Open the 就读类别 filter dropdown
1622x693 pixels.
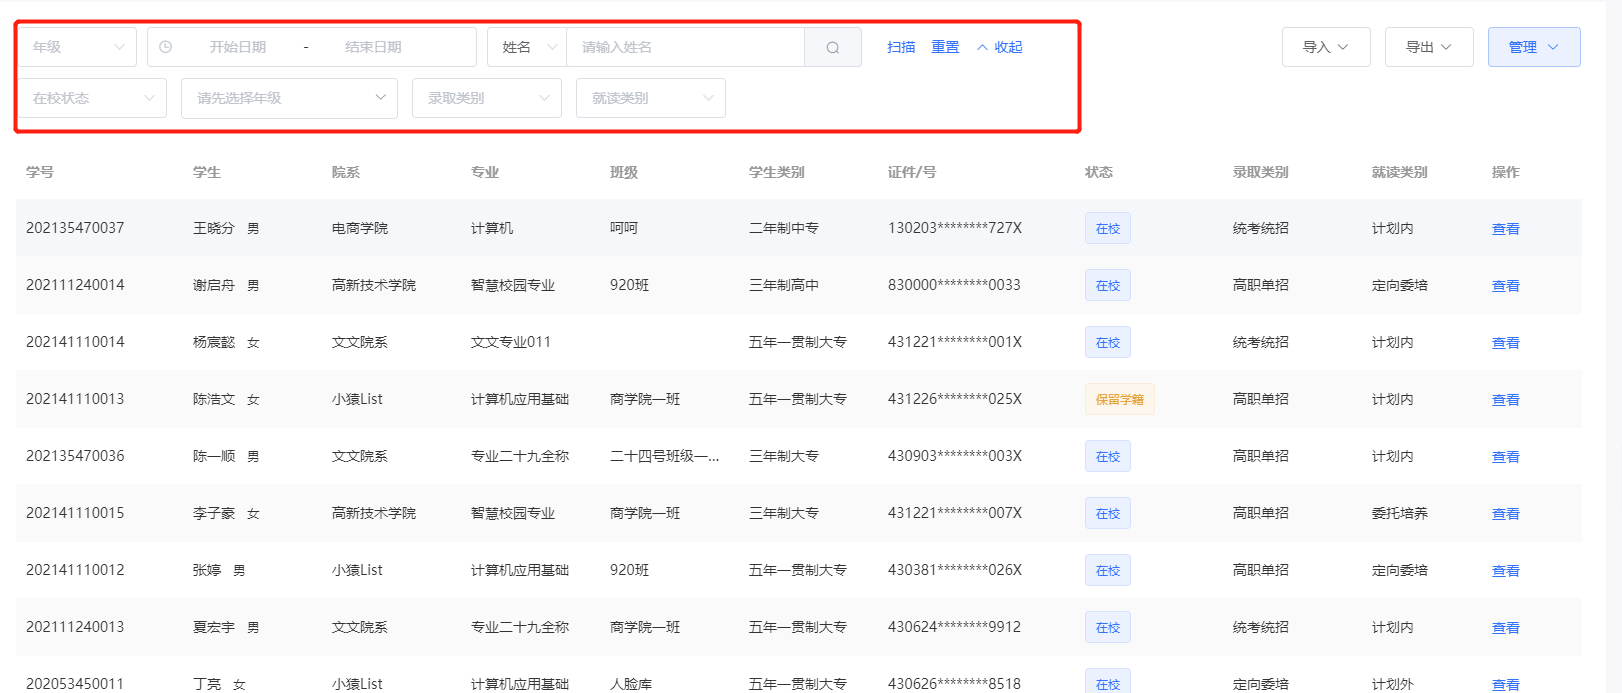pos(650,98)
